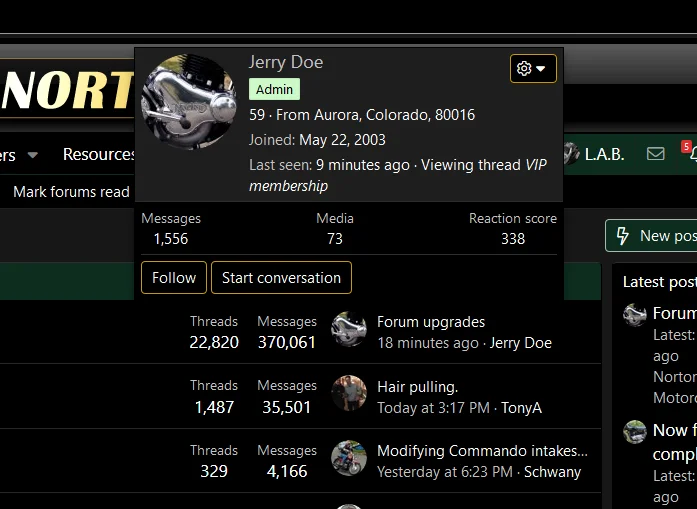Click the L.A.B. user avatar icon

[571, 154]
